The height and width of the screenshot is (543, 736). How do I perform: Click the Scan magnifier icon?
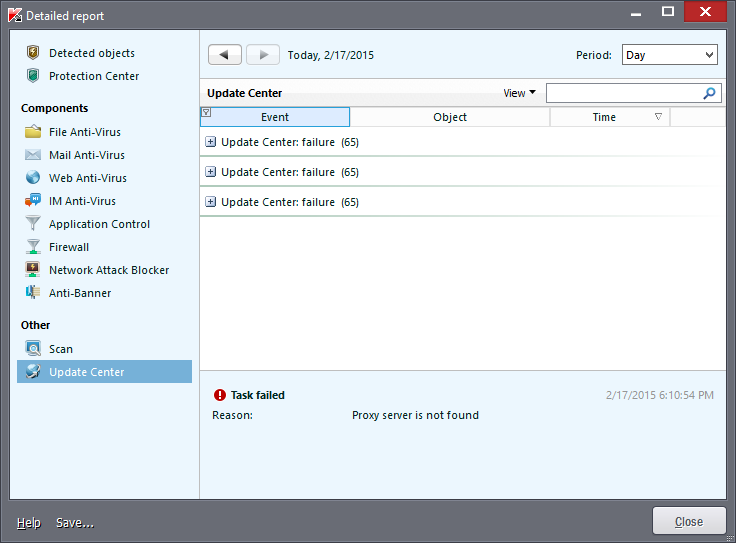(x=33, y=348)
